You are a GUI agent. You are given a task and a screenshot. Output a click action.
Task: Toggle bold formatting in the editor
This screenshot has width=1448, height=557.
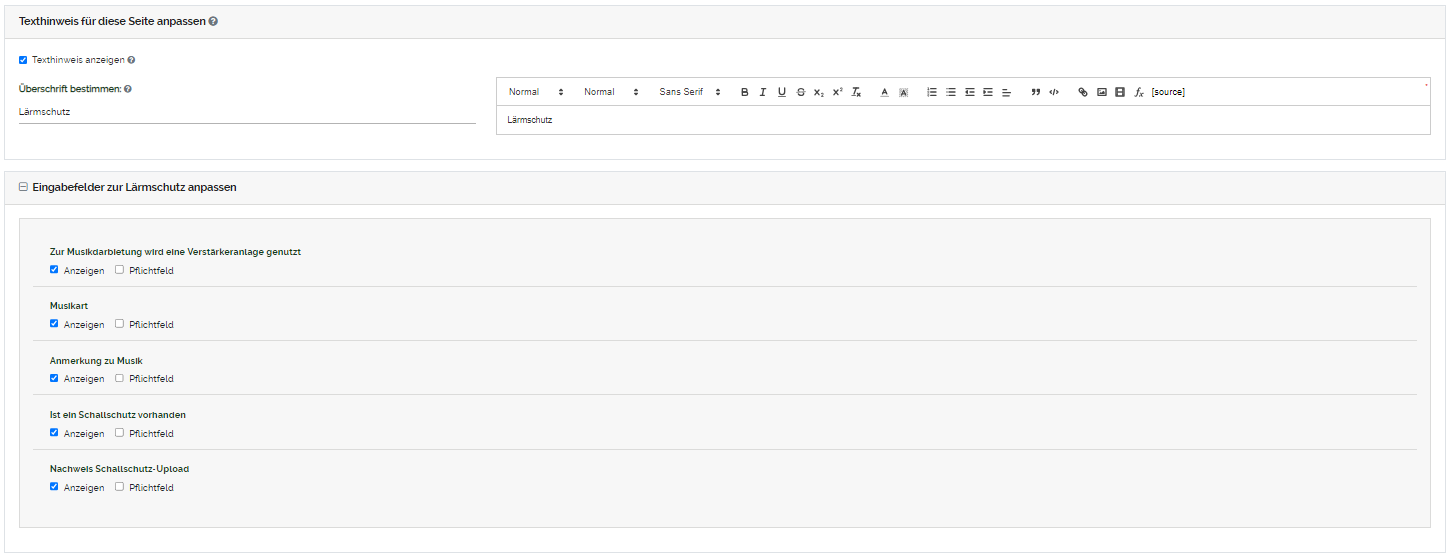744,92
